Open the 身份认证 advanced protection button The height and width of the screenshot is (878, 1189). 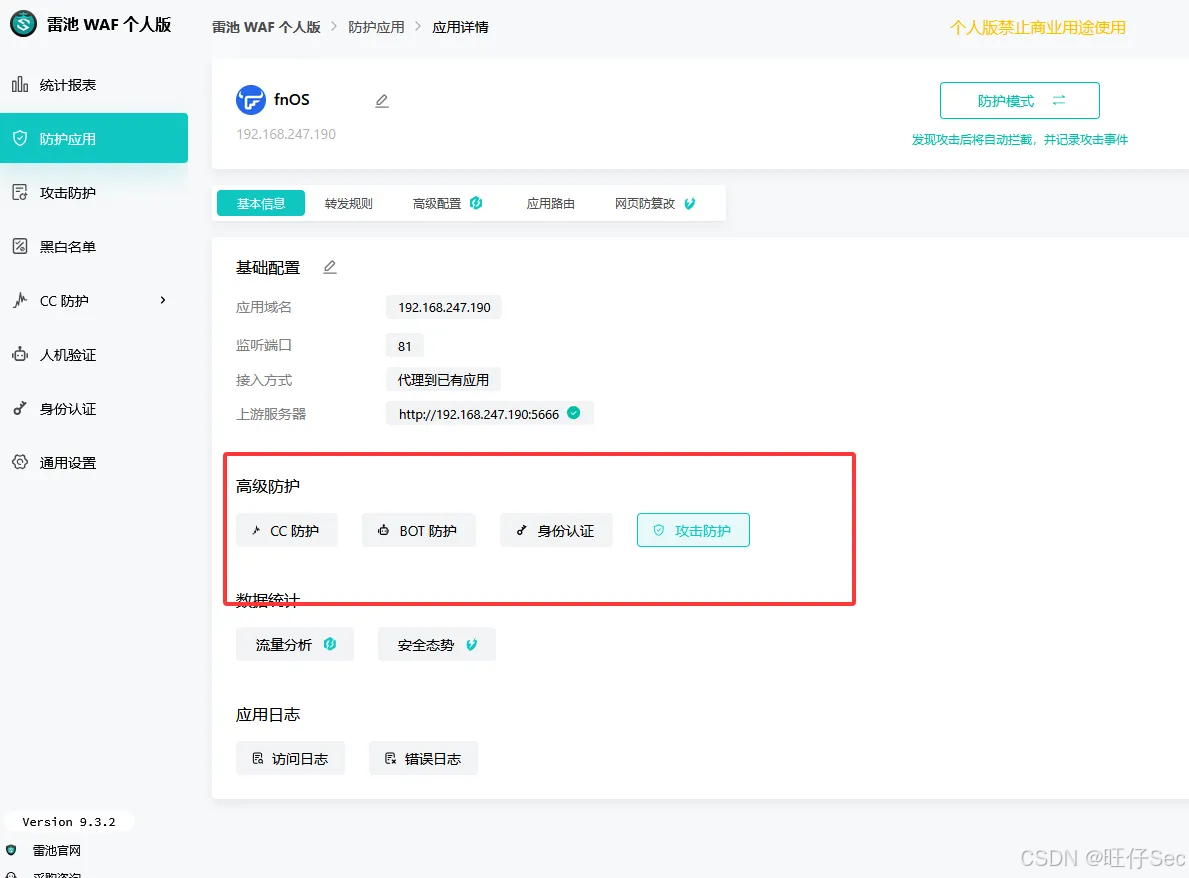pyautogui.click(x=557, y=531)
